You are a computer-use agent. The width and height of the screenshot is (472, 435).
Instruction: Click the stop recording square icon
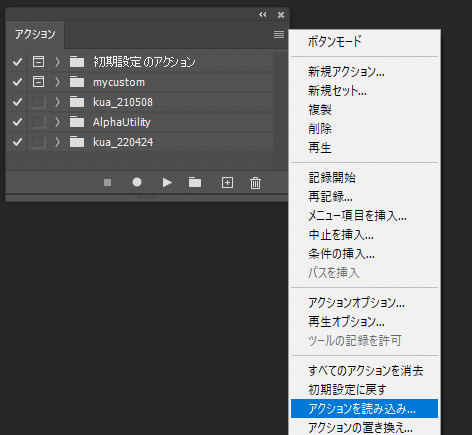(107, 183)
